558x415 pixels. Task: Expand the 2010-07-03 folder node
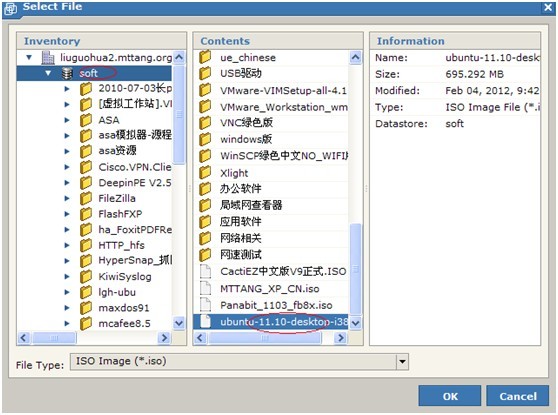[x=67, y=89]
